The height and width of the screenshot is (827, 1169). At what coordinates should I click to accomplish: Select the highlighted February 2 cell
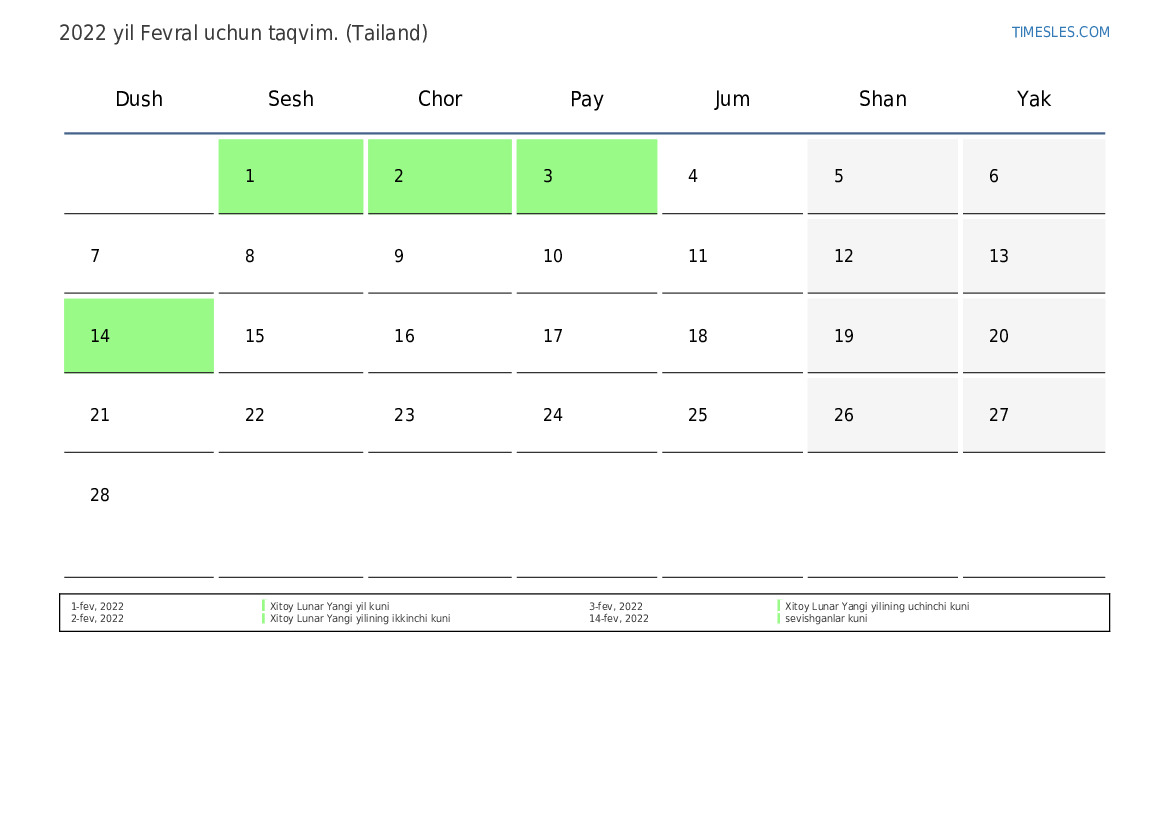(x=439, y=176)
